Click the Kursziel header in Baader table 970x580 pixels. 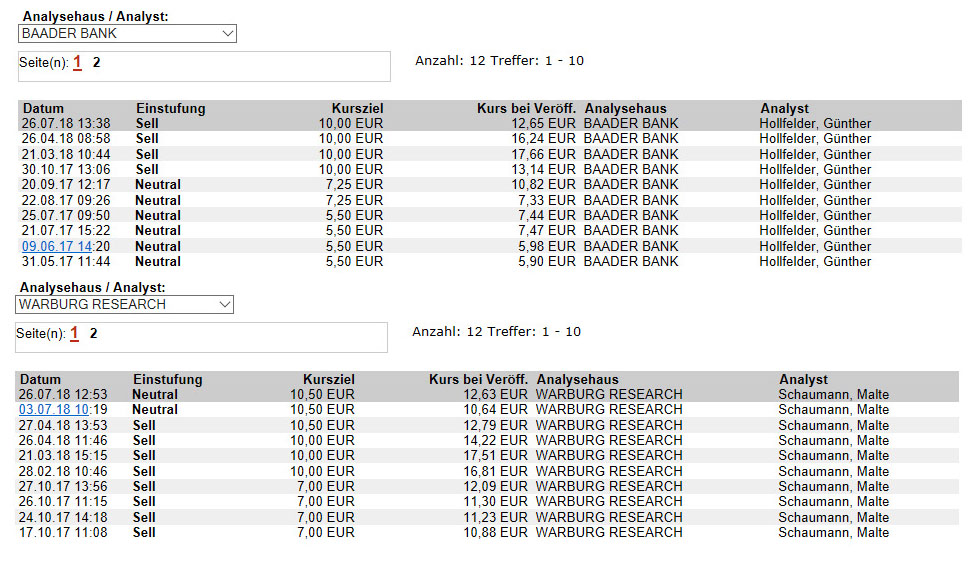[357, 108]
